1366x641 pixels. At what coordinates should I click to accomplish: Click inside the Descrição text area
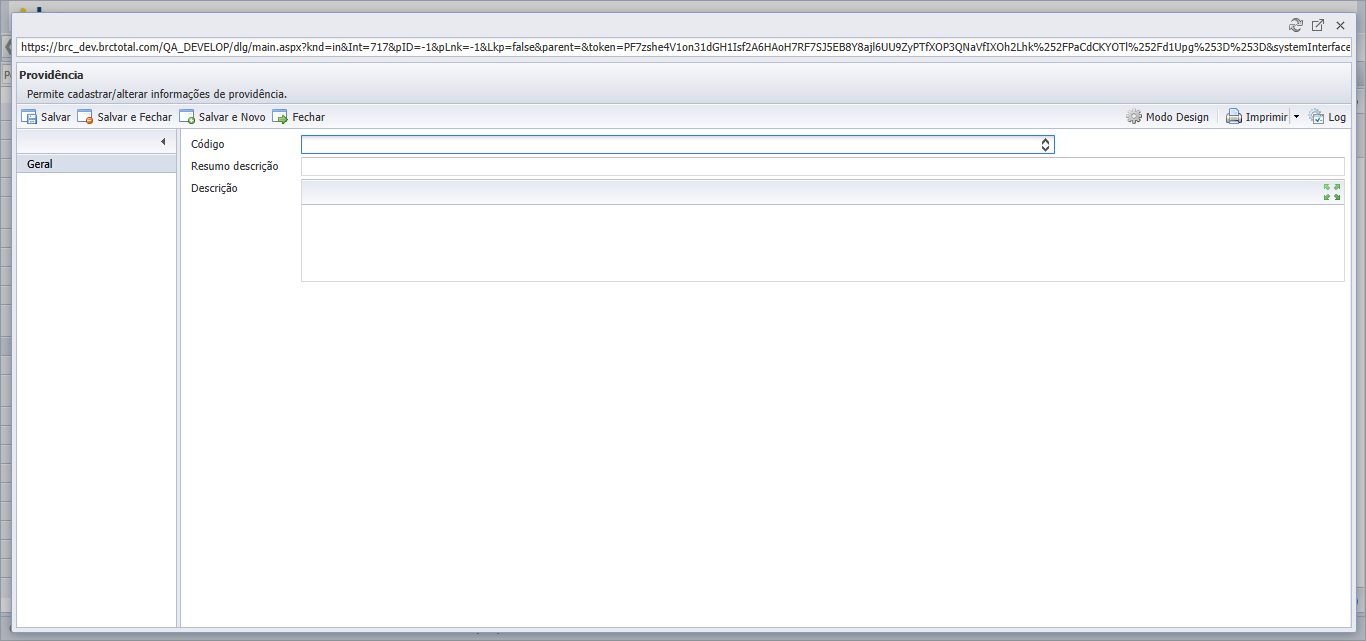[x=823, y=243]
